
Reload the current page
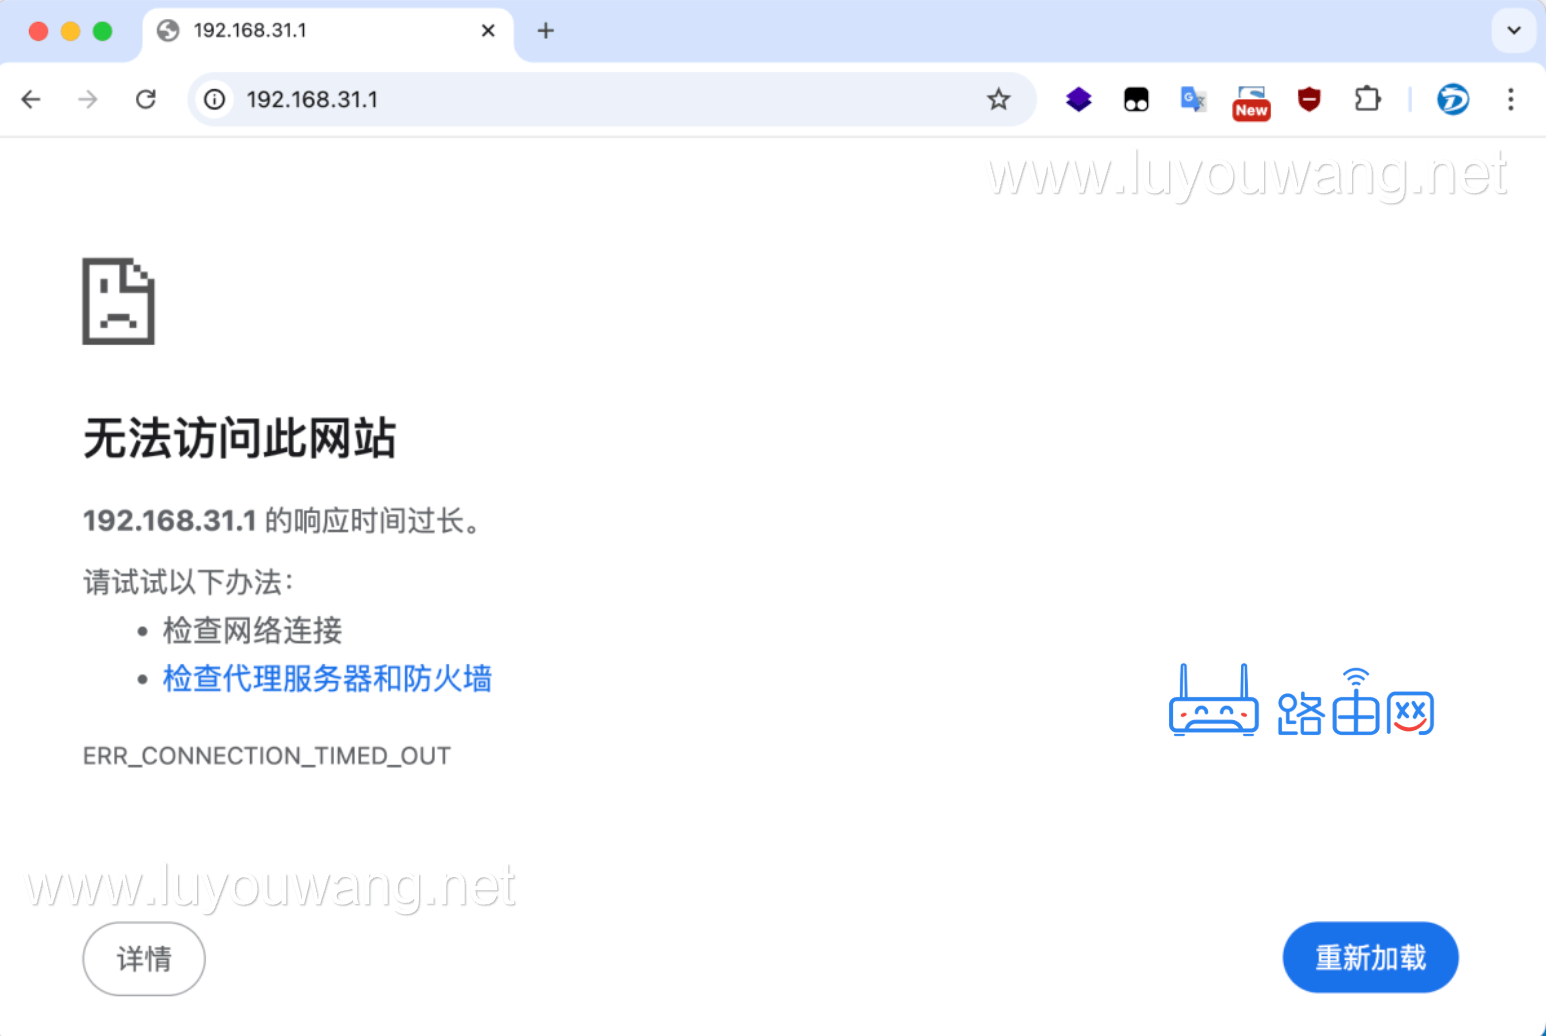(146, 99)
